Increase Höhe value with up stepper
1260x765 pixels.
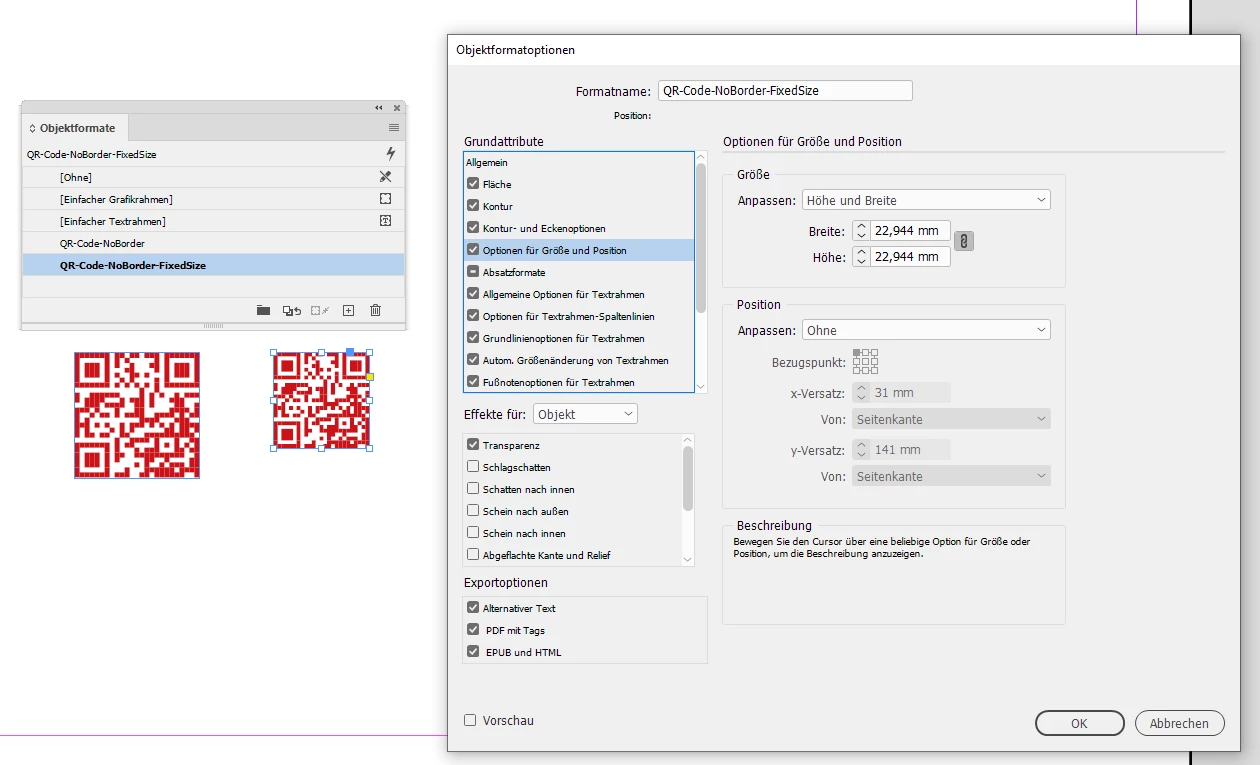(861, 252)
